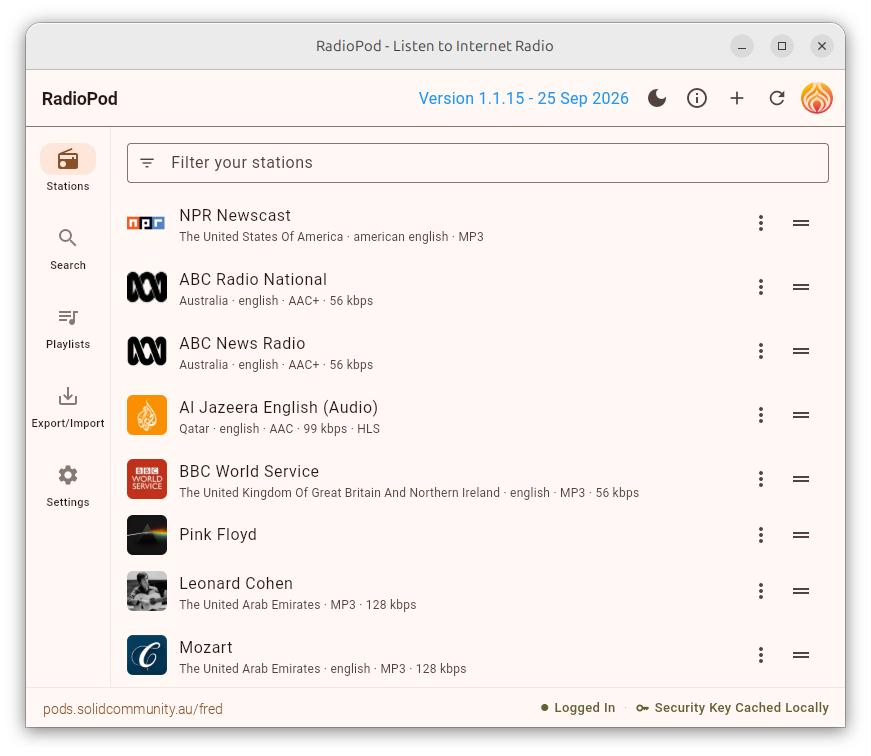Click Al Jazeera's 99 kbps HLS details line
The width and height of the screenshot is (871, 756).
[x=279, y=429]
